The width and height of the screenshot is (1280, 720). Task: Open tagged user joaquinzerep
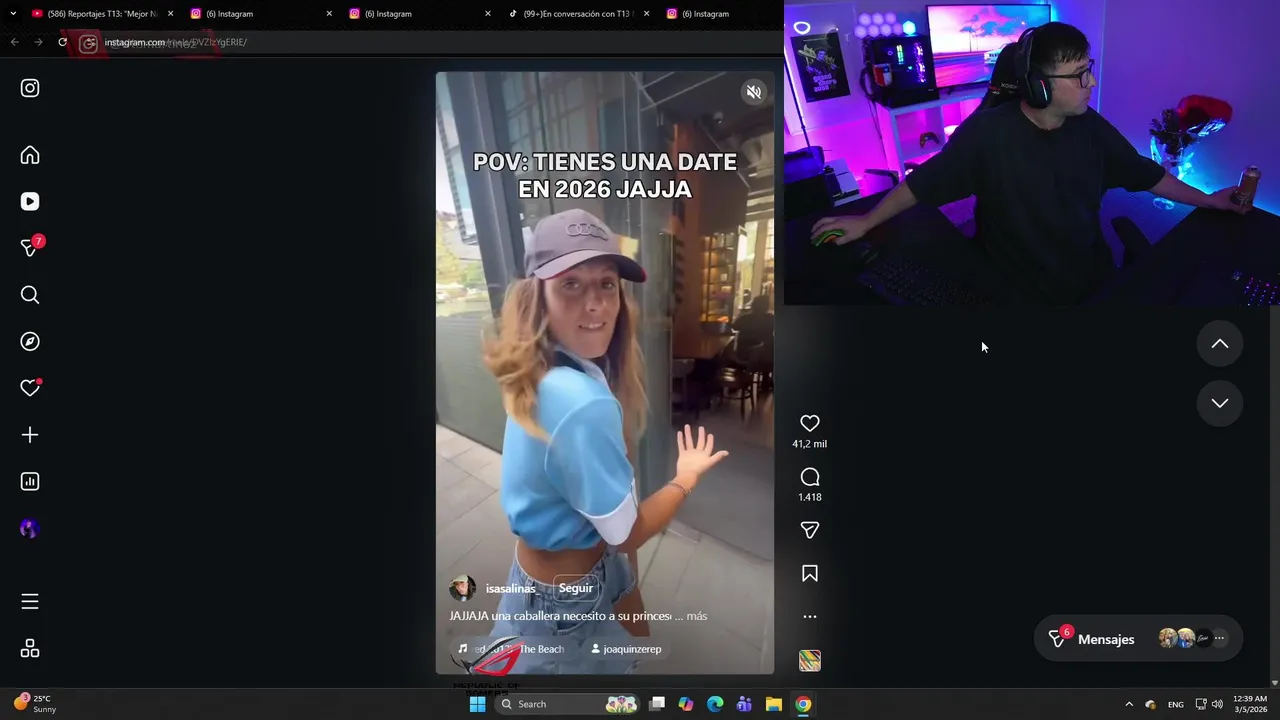pyautogui.click(x=626, y=649)
